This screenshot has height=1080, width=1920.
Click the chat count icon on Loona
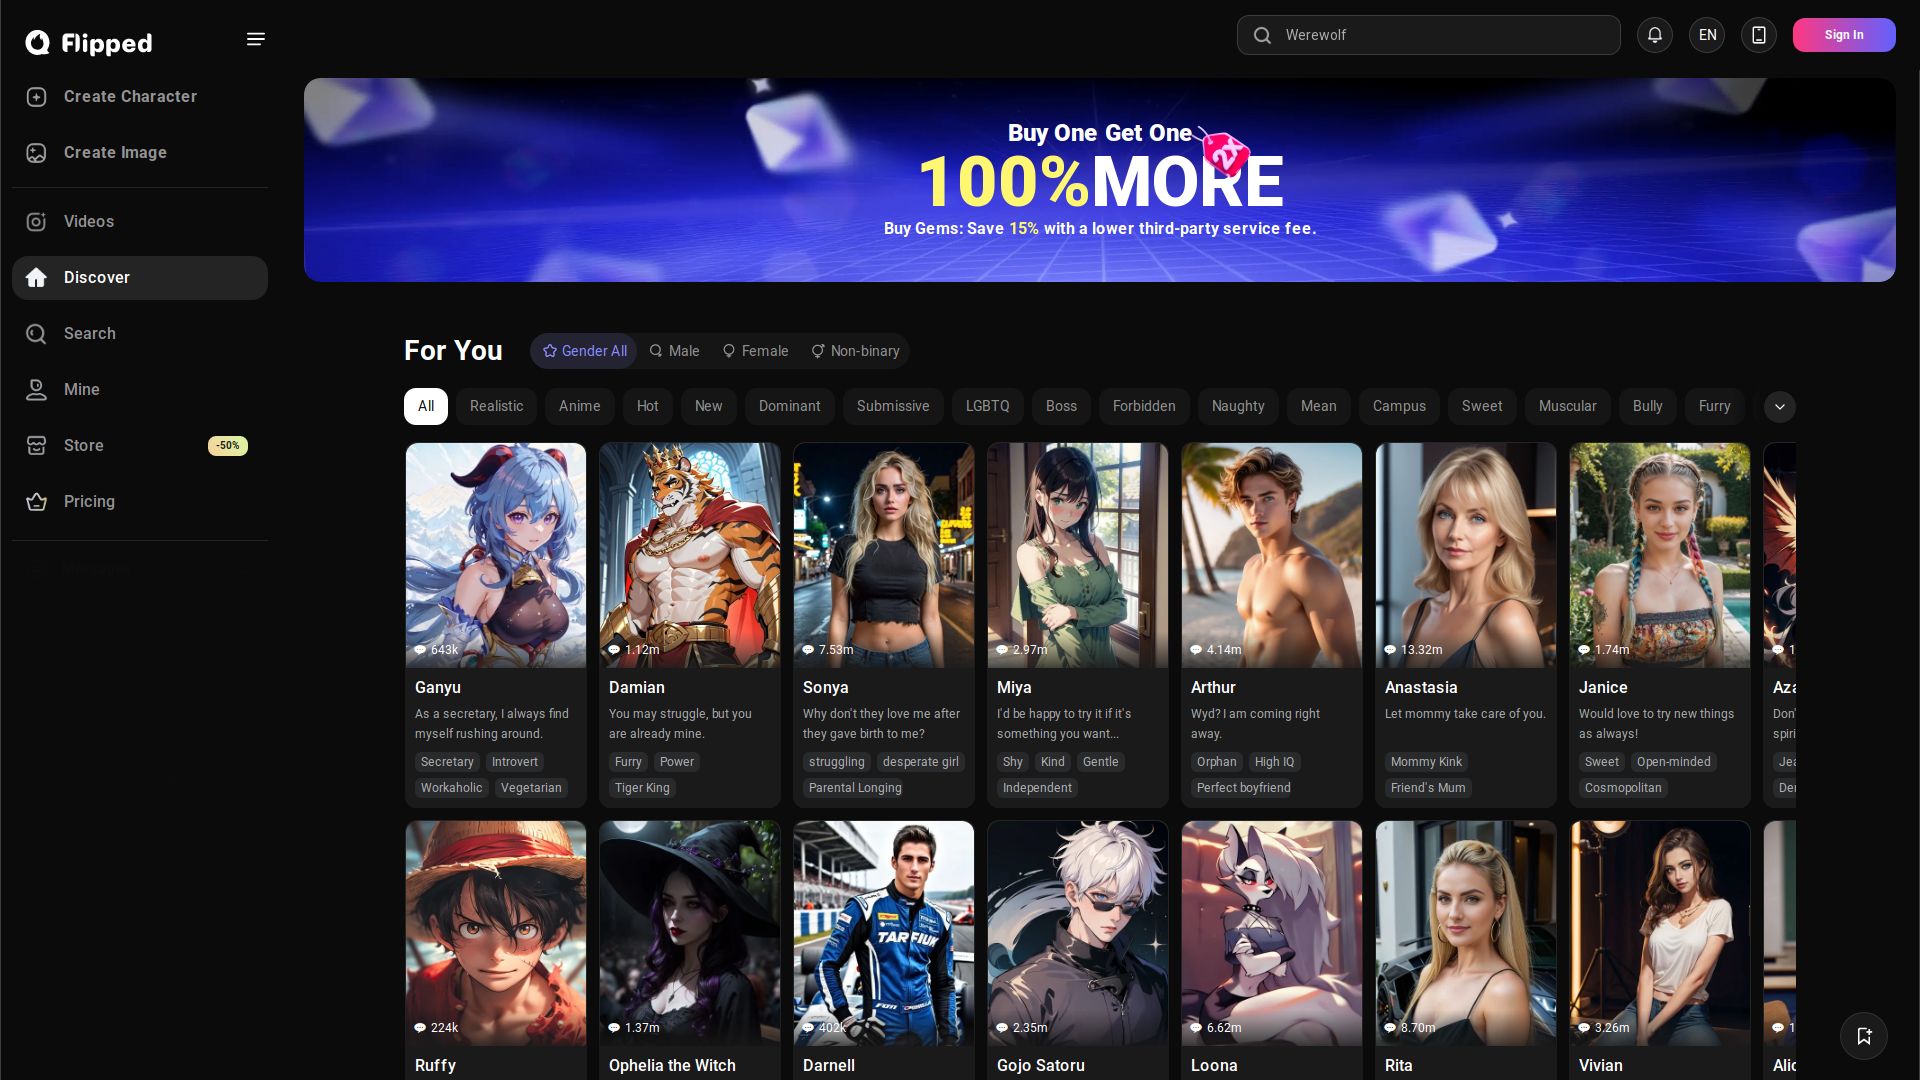click(1196, 1028)
